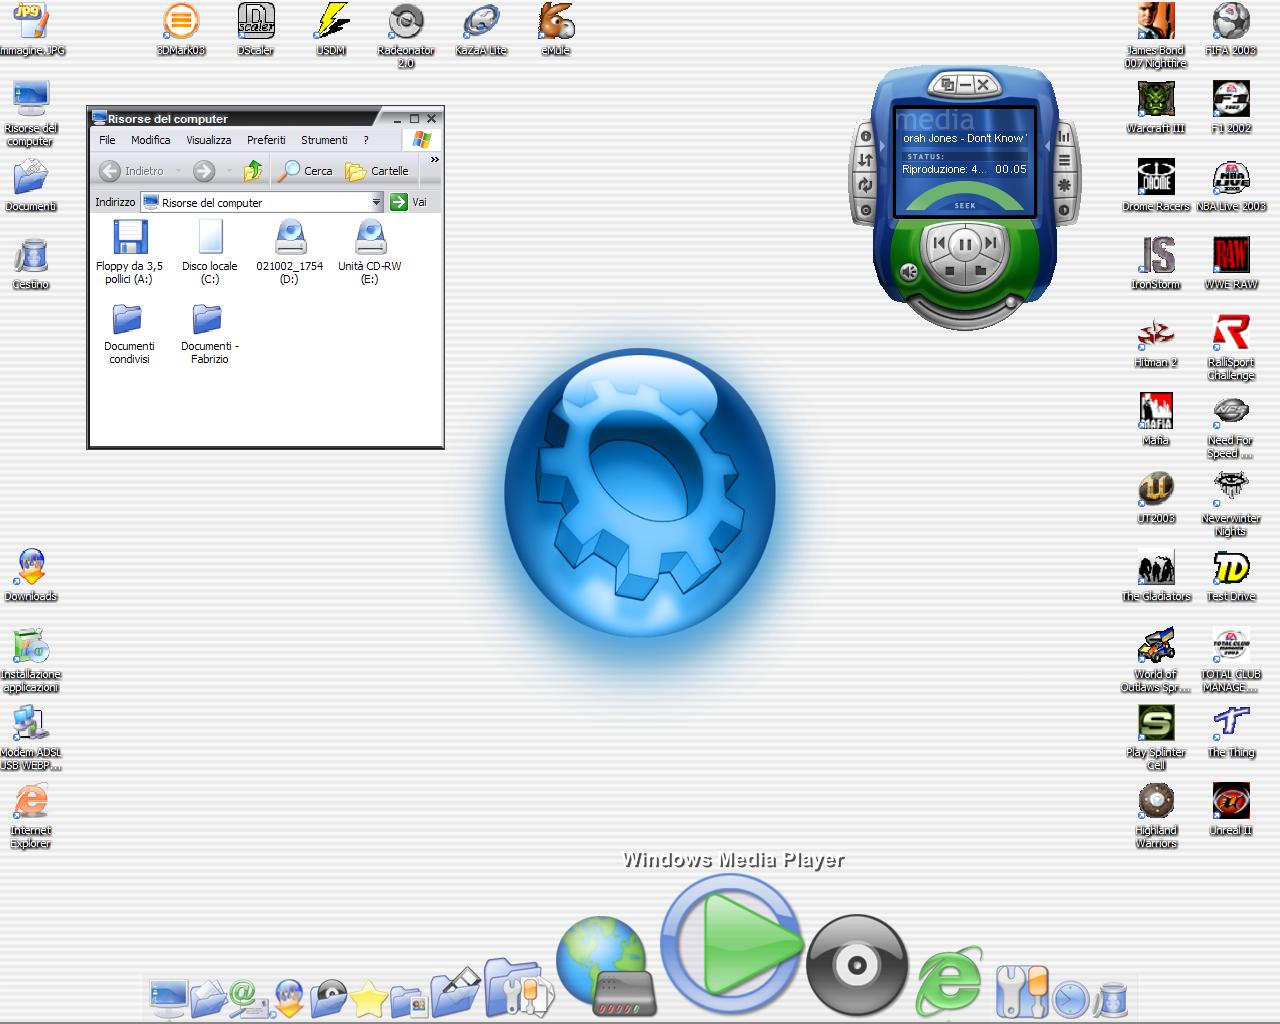This screenshot has width=1280, height=1024.
Task: Click the clock icon on the dock
Action: 1071,999
